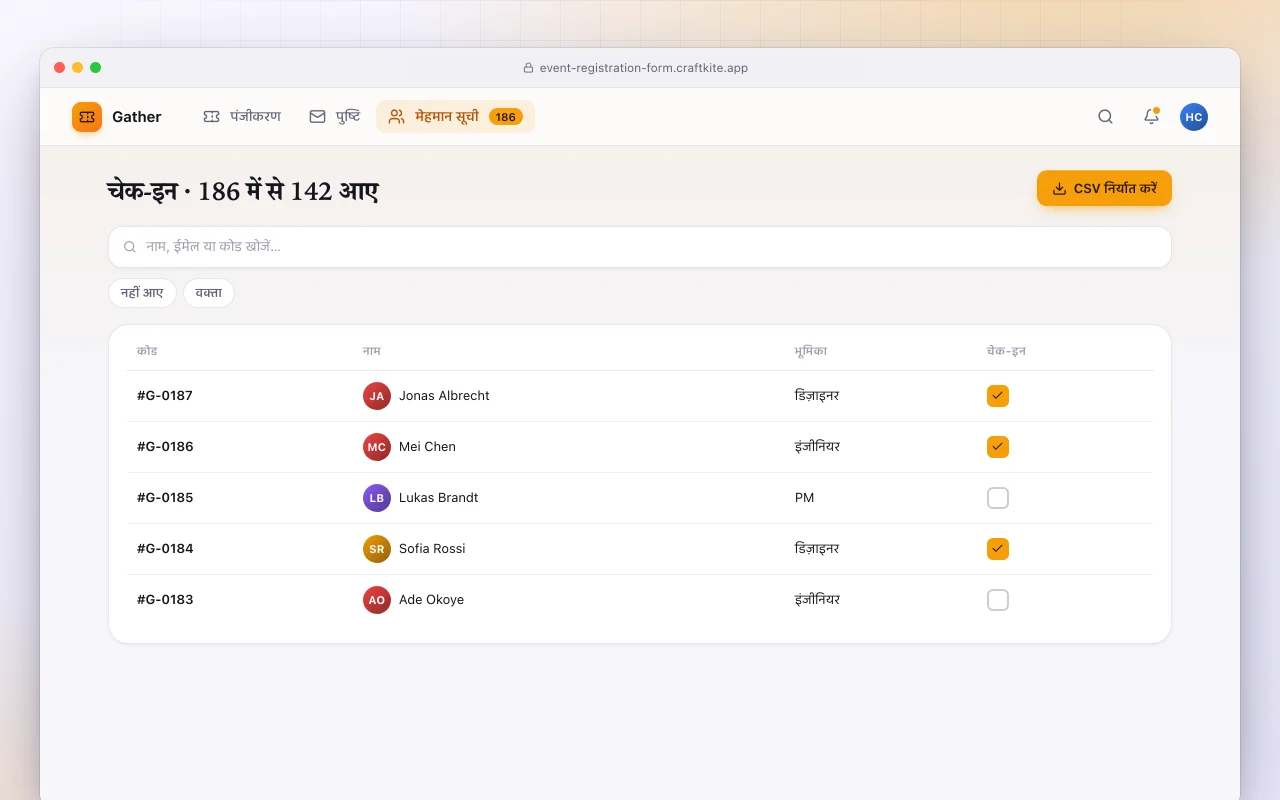Screen dimensions: 1280x800
Task: Switch to the पंजीकरण tab
Action: [x=242, y=117]
